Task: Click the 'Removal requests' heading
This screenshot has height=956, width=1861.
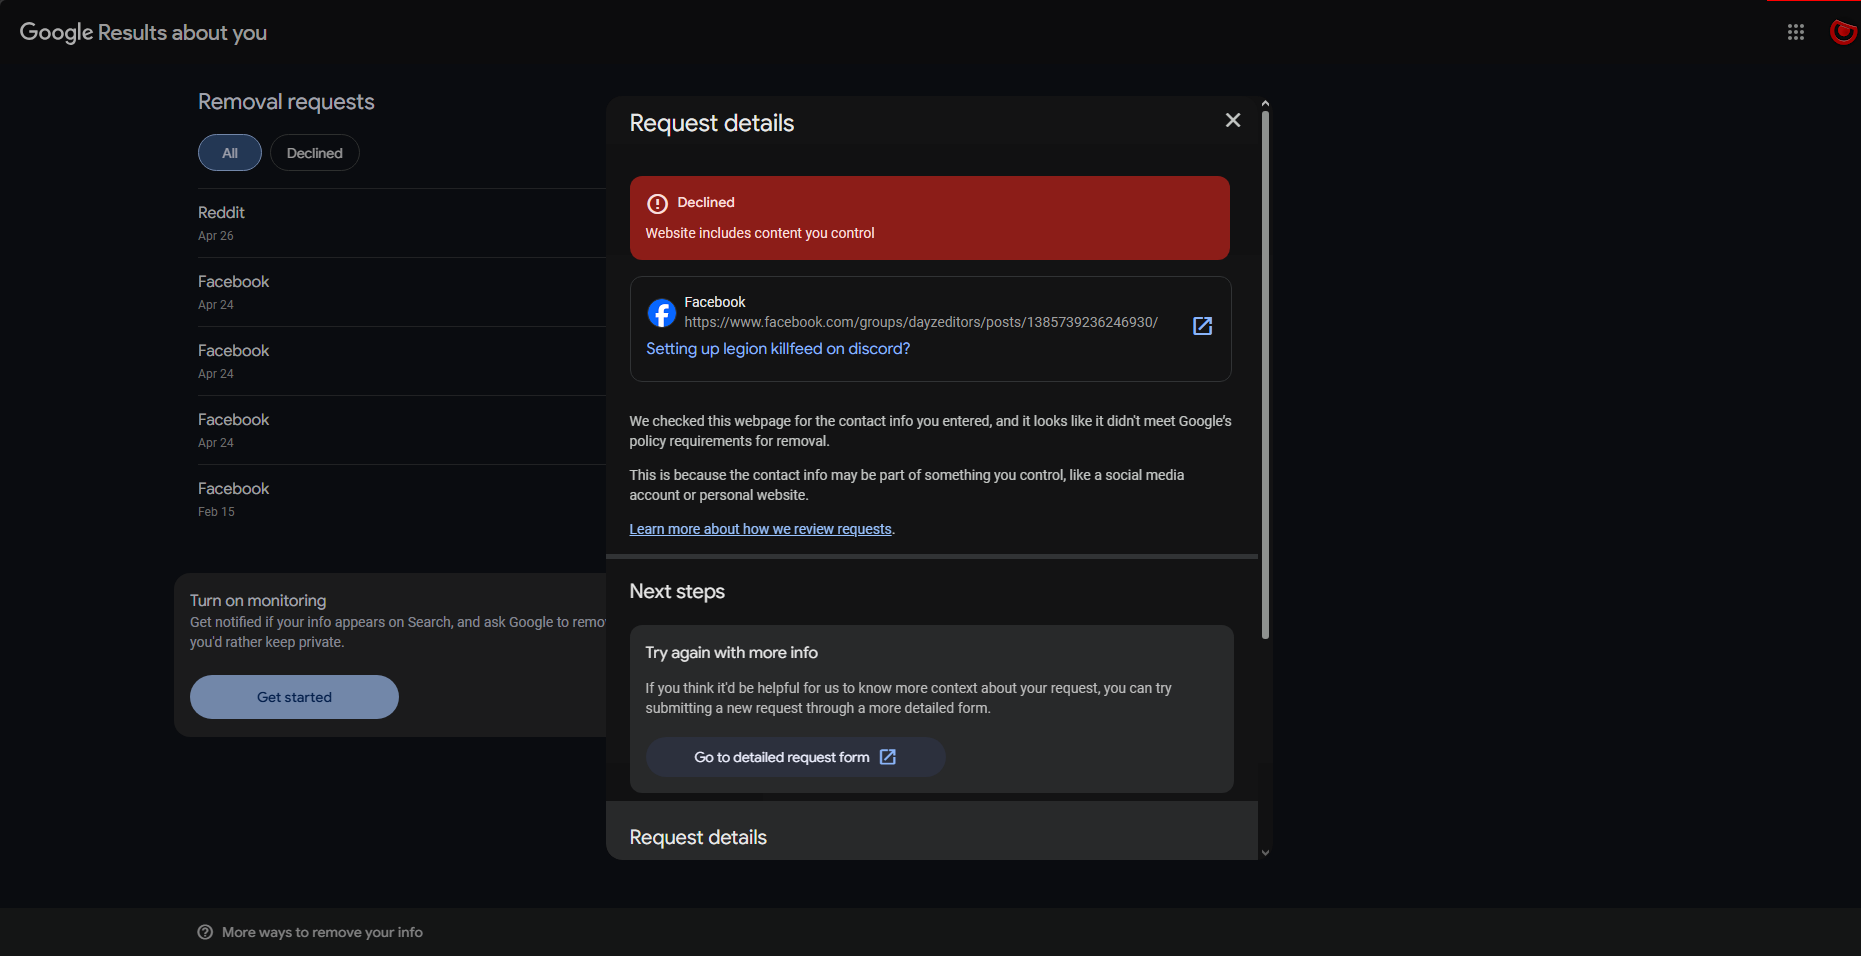Action: [x=286, y=102]
